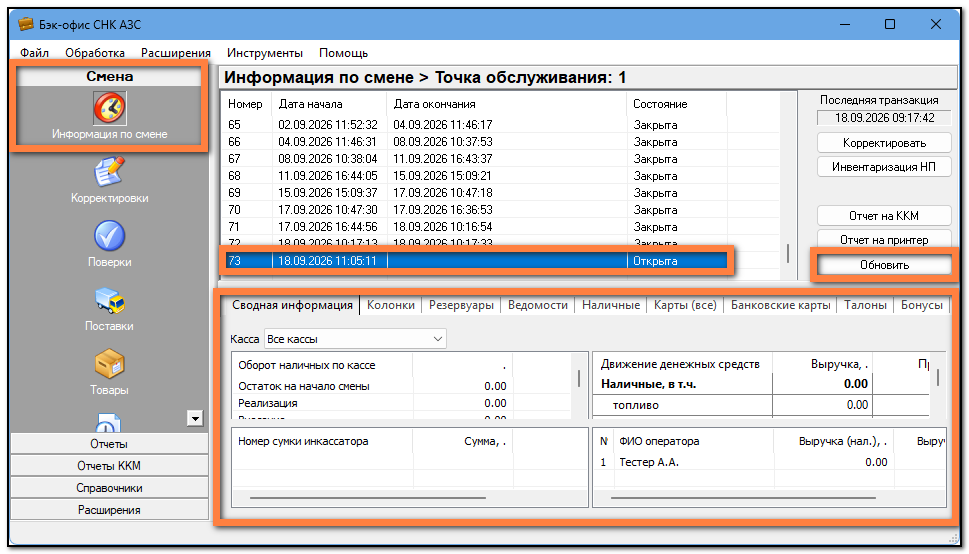
Task: Open the Корректировки notepad icon
Action: 109,172
